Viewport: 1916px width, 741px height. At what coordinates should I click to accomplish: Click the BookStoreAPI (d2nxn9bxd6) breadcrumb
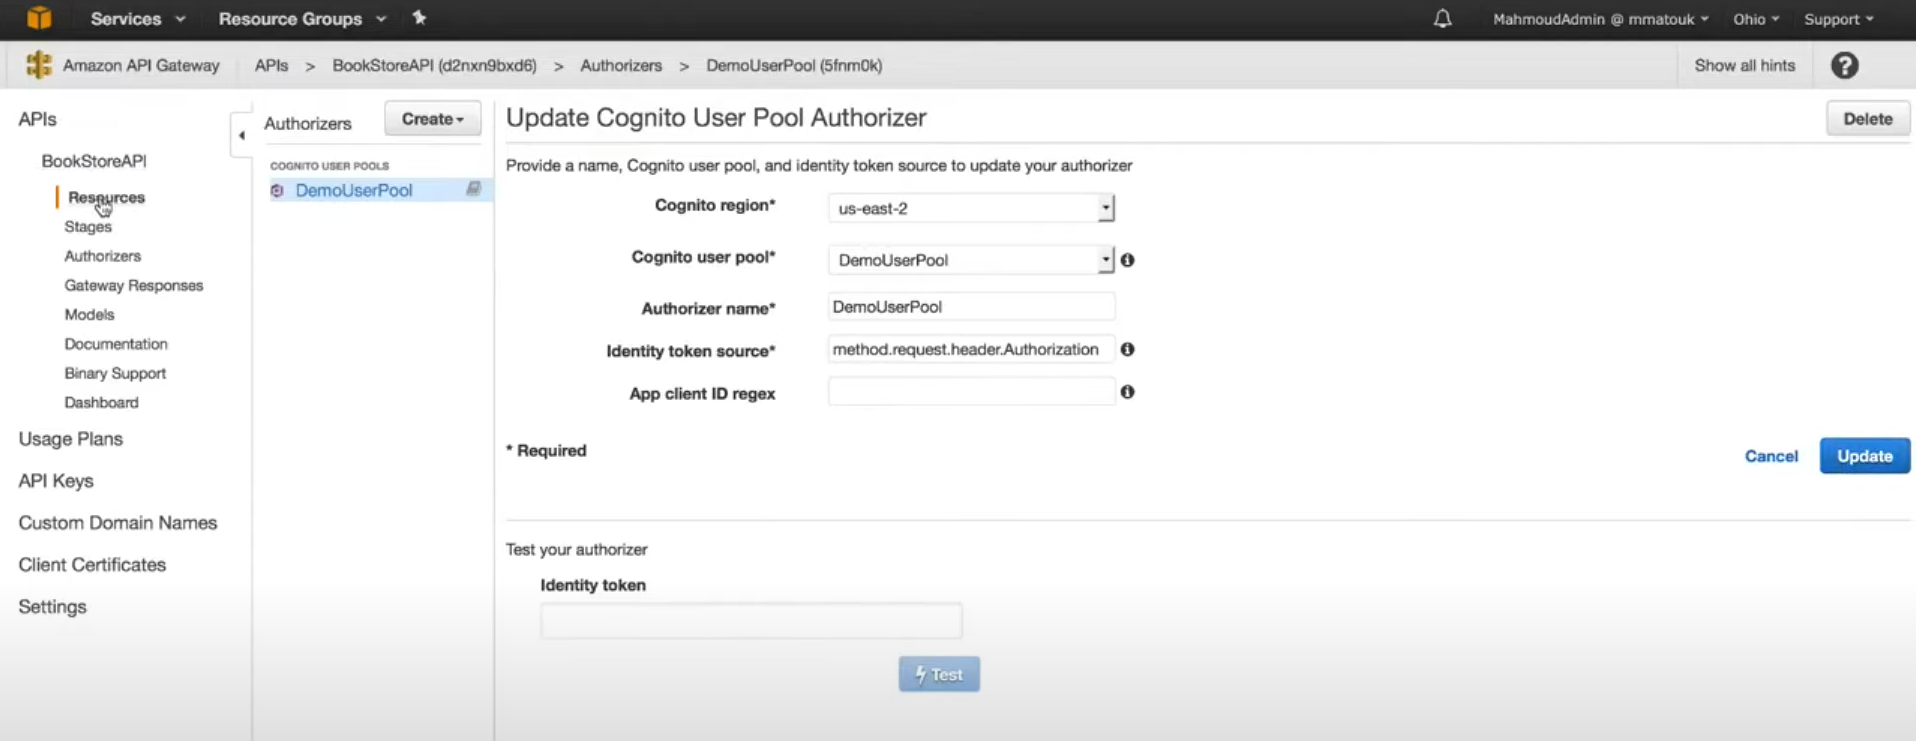(434, 65)
